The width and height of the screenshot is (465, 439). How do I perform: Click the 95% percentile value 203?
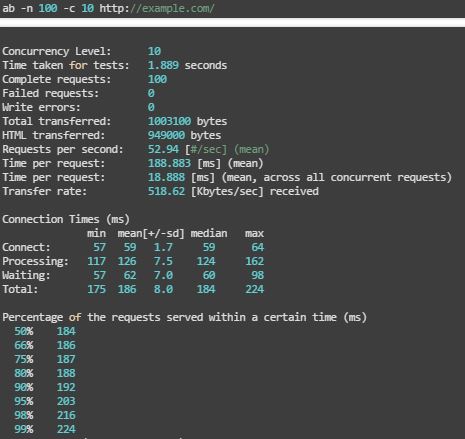[66, 401]
